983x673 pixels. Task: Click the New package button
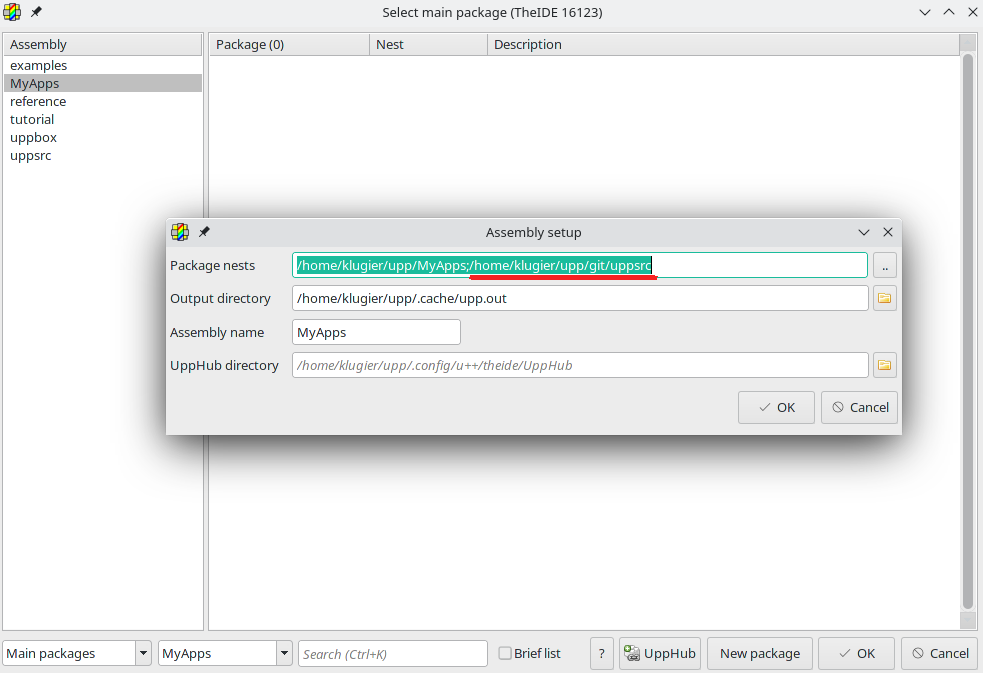pos(759,653)
